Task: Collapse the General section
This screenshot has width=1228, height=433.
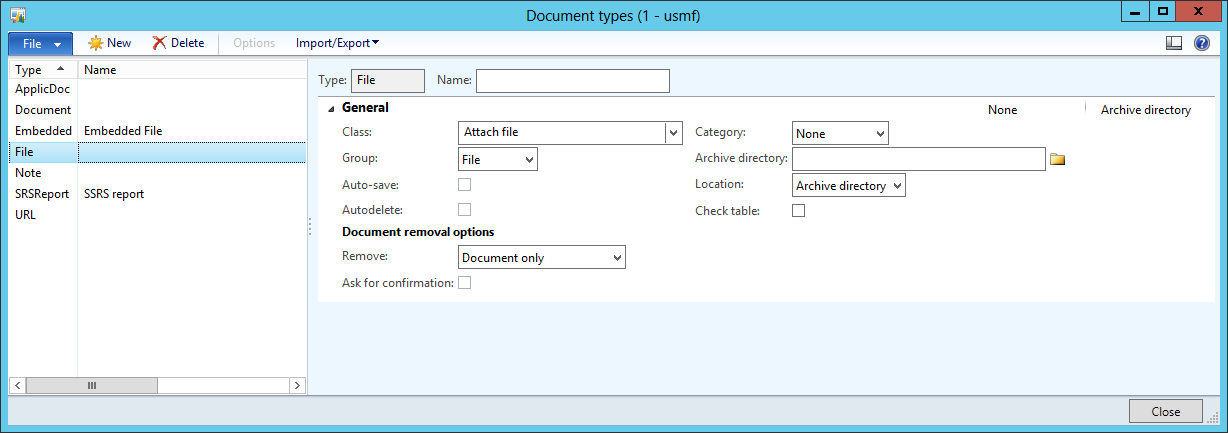Action: point(331,109)
